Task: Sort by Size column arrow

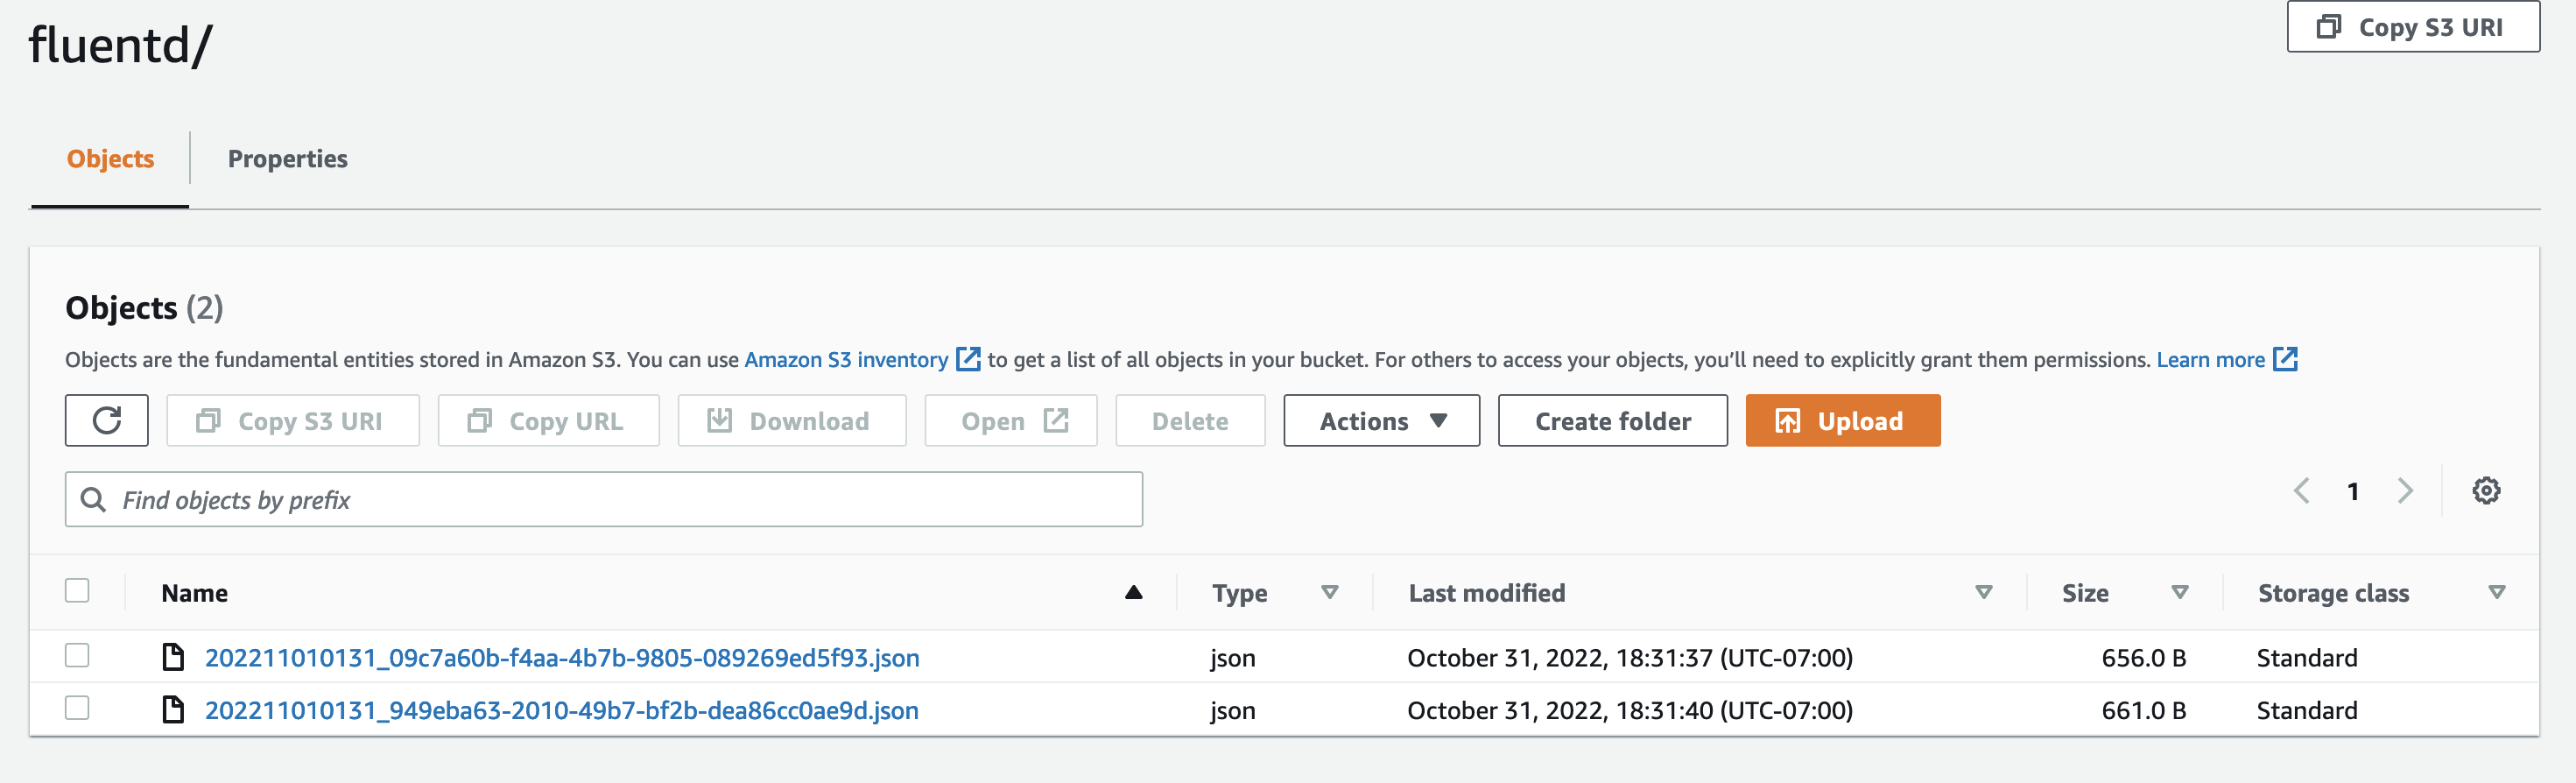Action: (x=2180, y=593)
